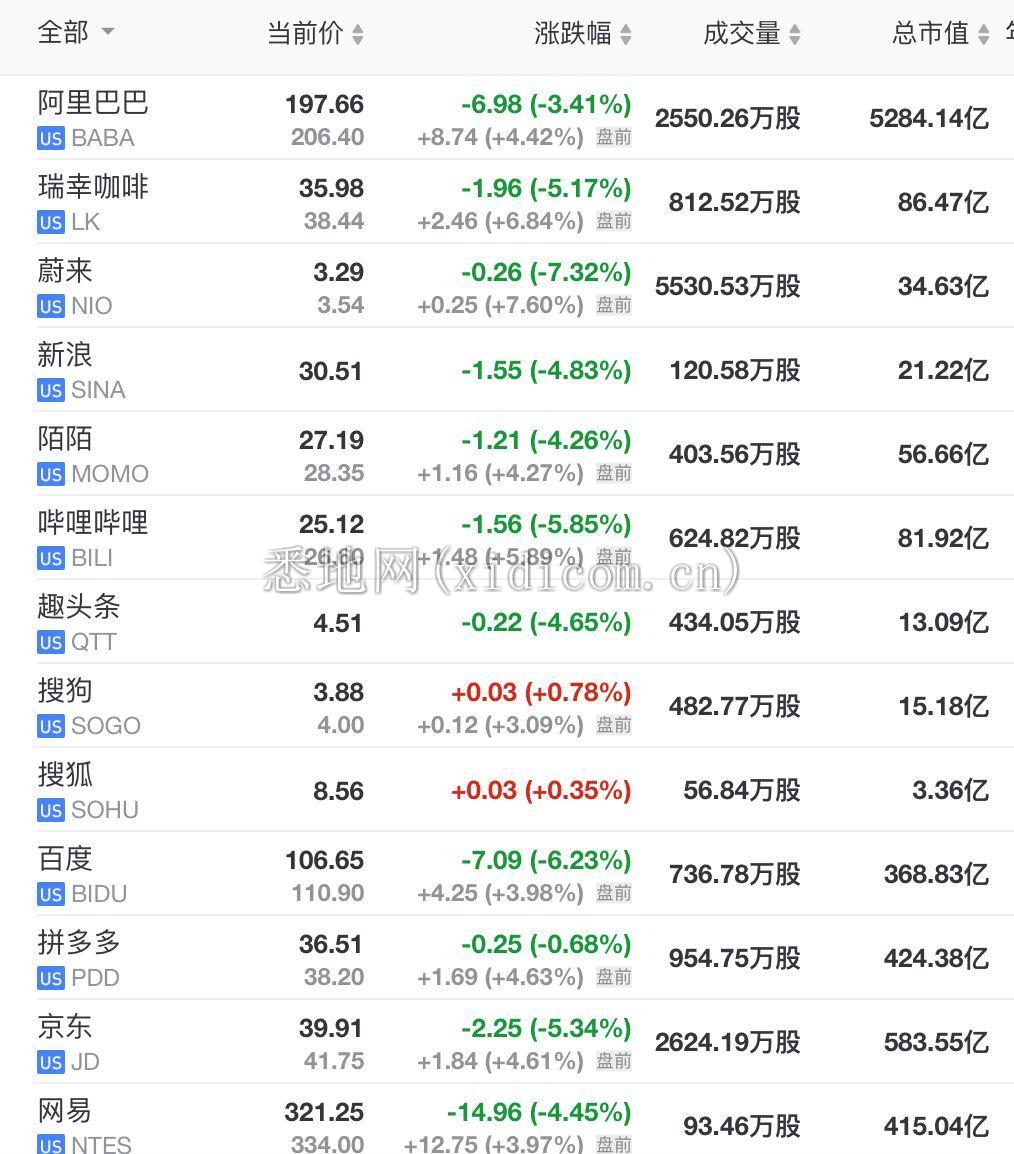Open the 拼多多 stock name
The width and height of the screenshot is (1014, 1154).
pos(79,942)
